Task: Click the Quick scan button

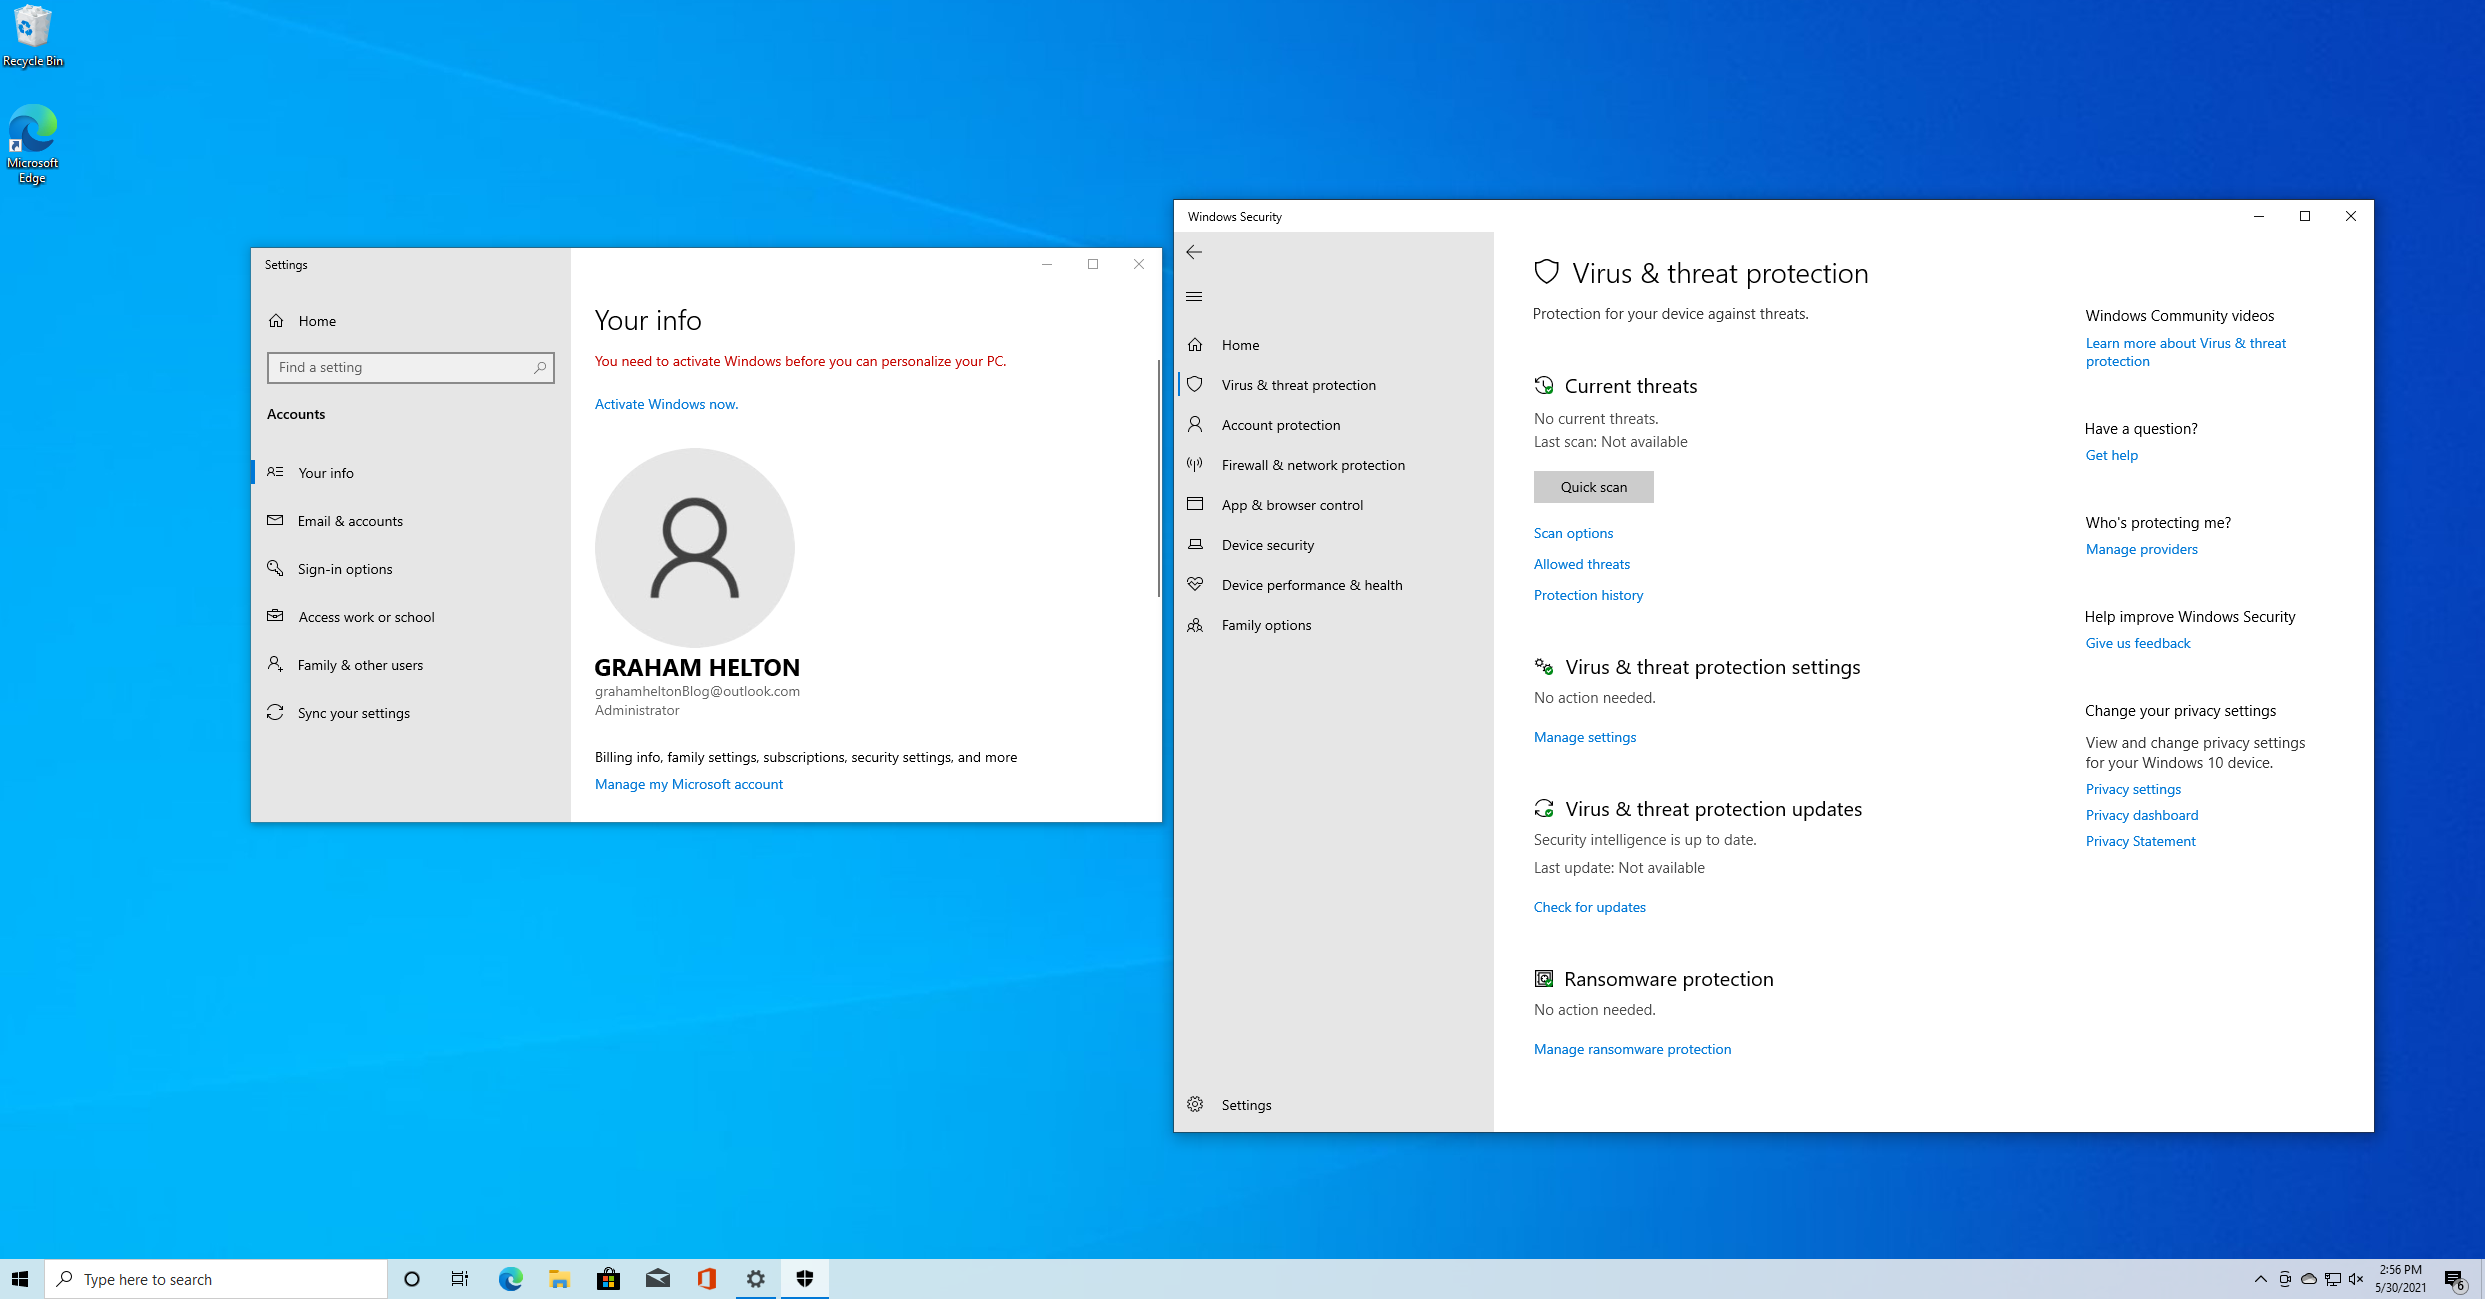Action: pos(1593,487)
